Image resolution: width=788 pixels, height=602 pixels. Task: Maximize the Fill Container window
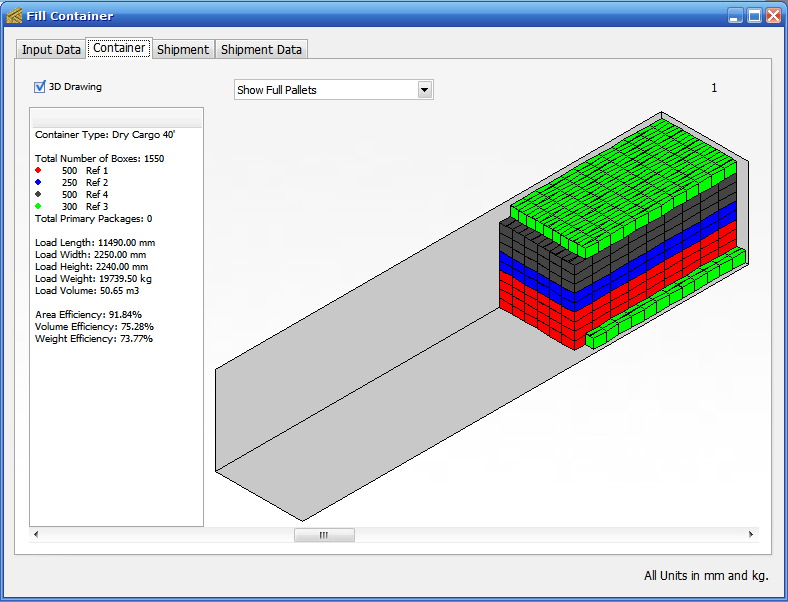[754, 16]
